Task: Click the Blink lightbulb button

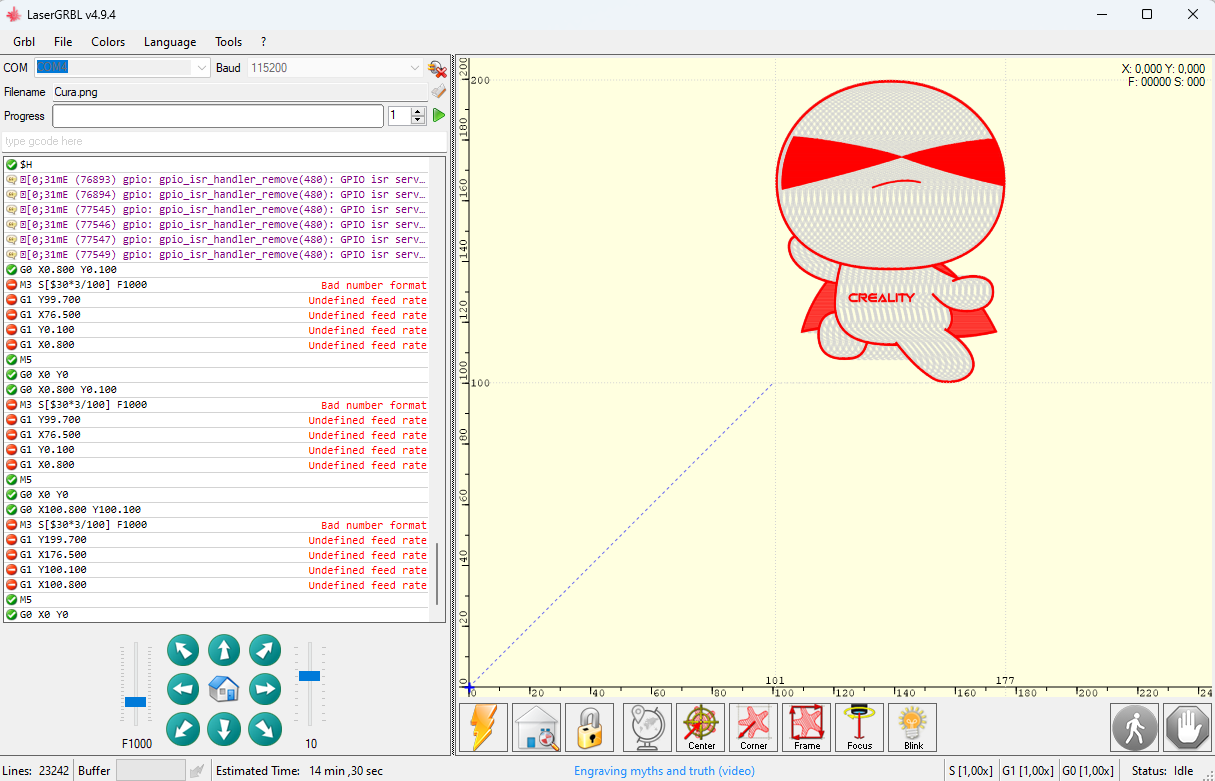Action: click(x=913, y=727)
